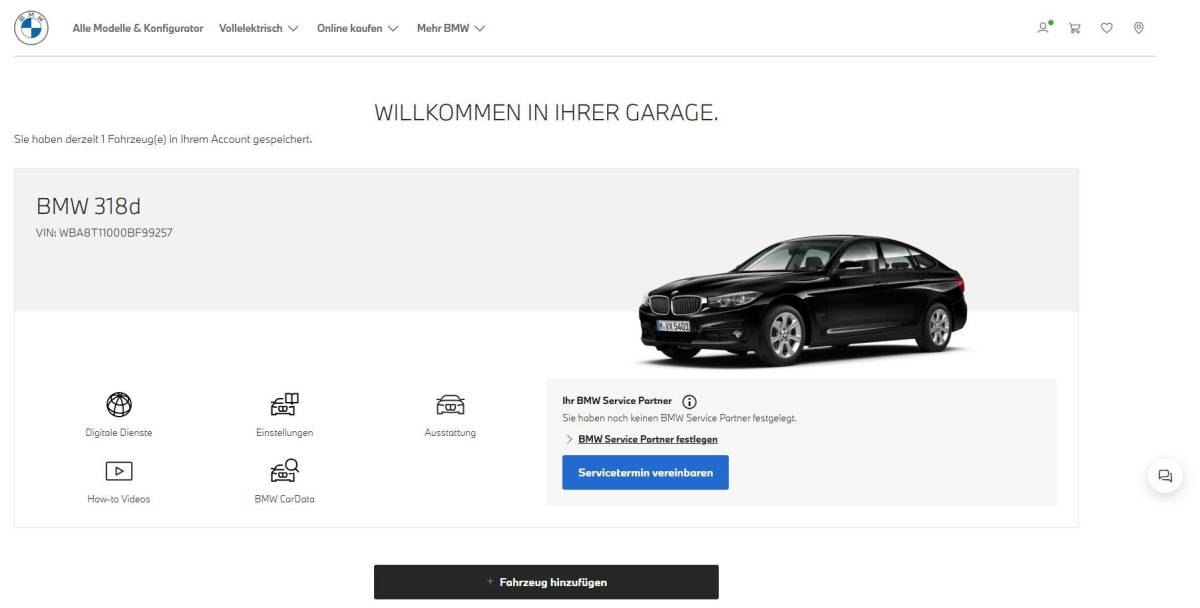Open the How-to Videos play icon
Viewport: 1200px width, 608px height.
pos(118,470)
